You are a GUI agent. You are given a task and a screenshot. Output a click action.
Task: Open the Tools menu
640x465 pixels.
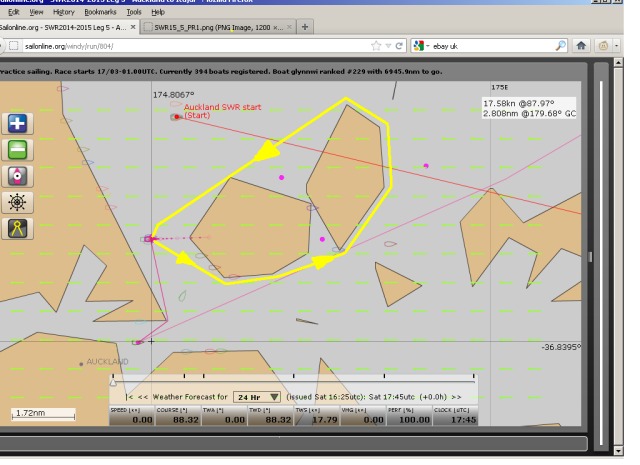click(x=134, y=12)
